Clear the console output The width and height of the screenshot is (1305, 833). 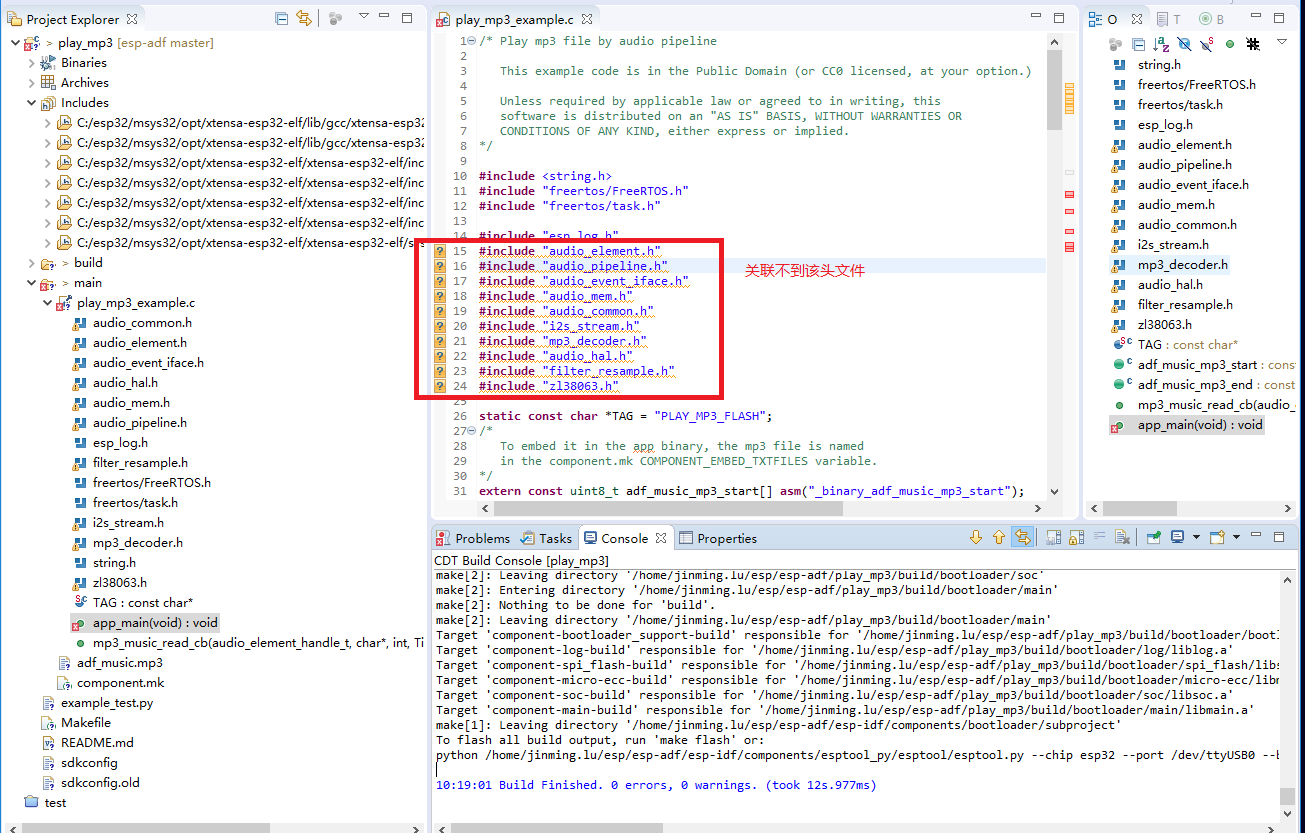click(x=1122, y=537)
